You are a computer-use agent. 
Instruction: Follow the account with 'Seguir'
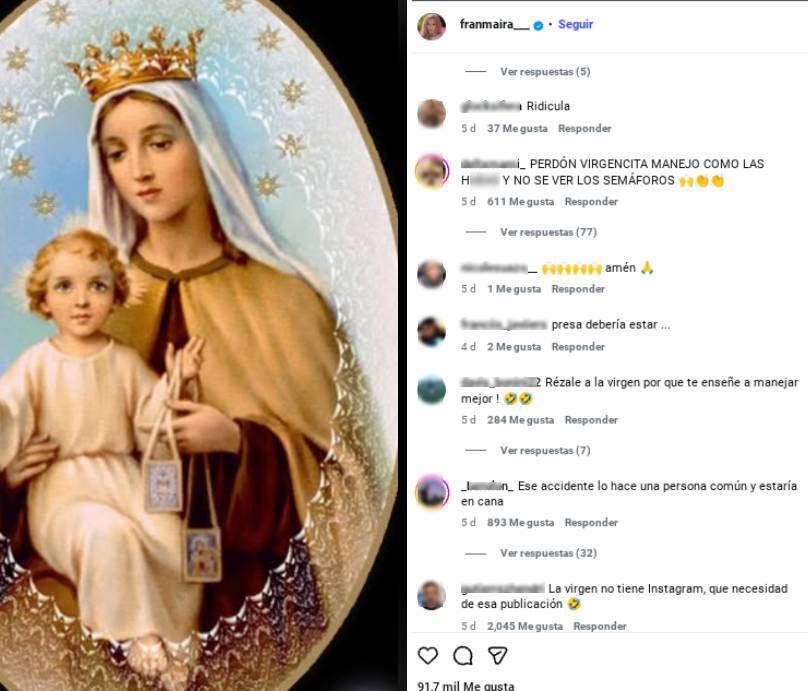pos(576,25)
